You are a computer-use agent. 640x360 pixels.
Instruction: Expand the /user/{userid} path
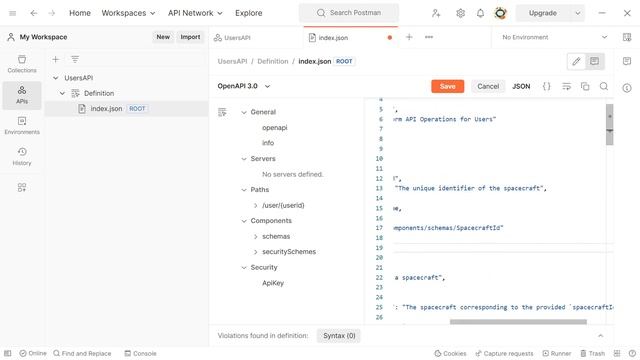pos(256,205)
